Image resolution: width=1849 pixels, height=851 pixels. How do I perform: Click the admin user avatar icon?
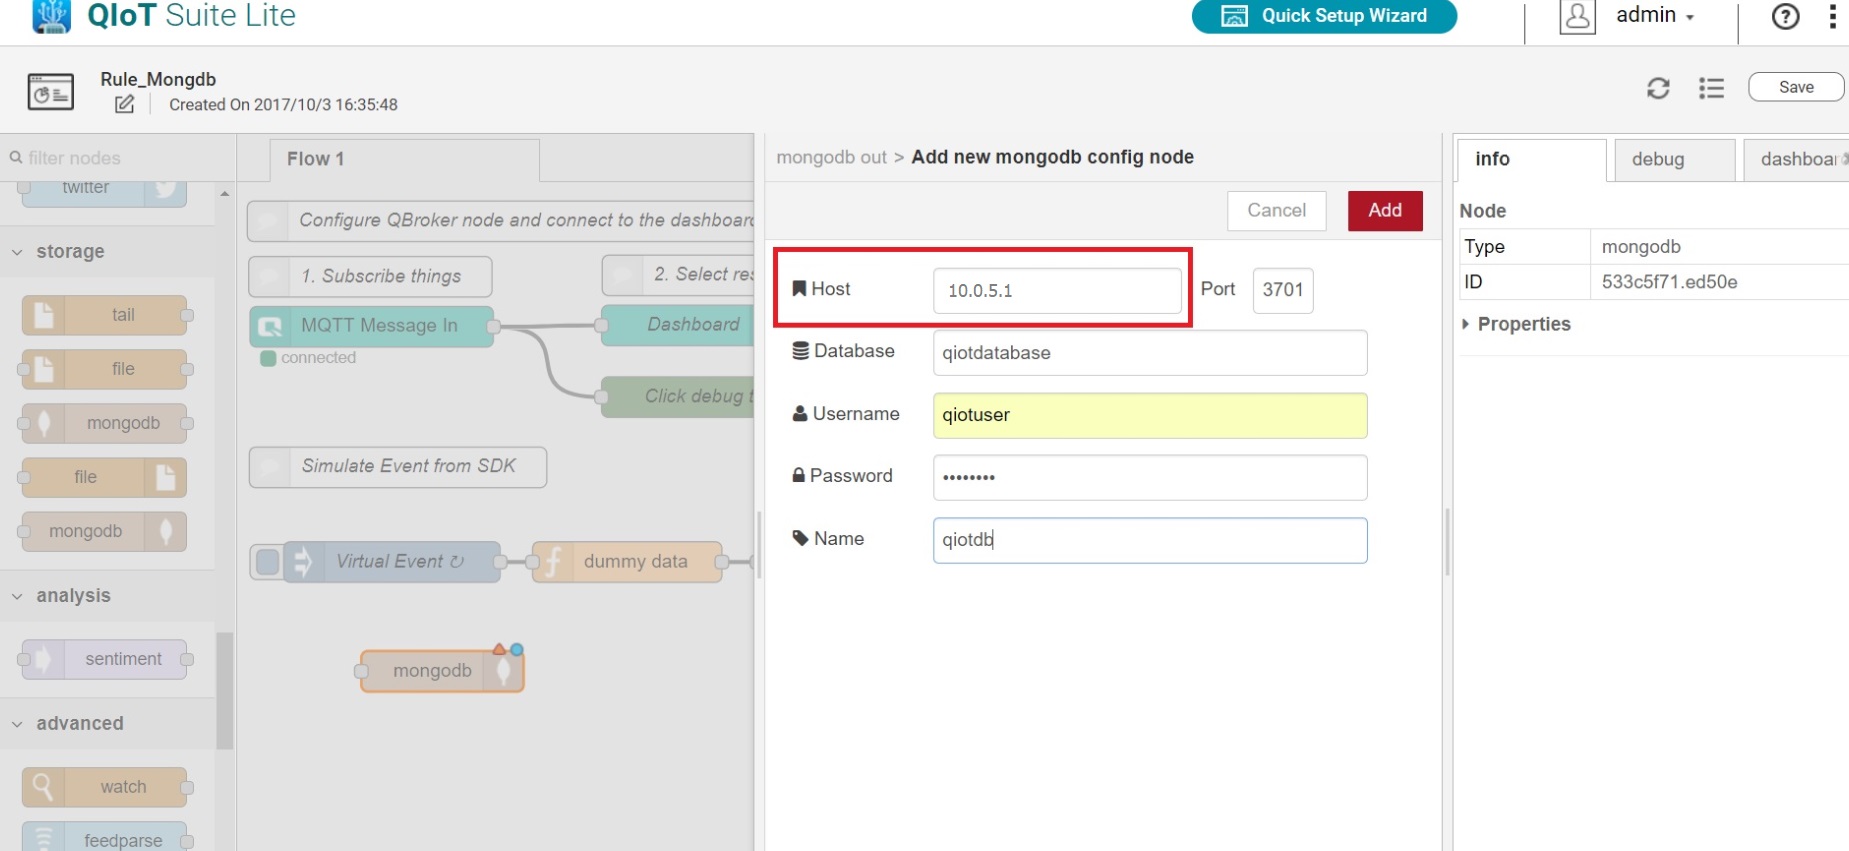coord(1577,17)
